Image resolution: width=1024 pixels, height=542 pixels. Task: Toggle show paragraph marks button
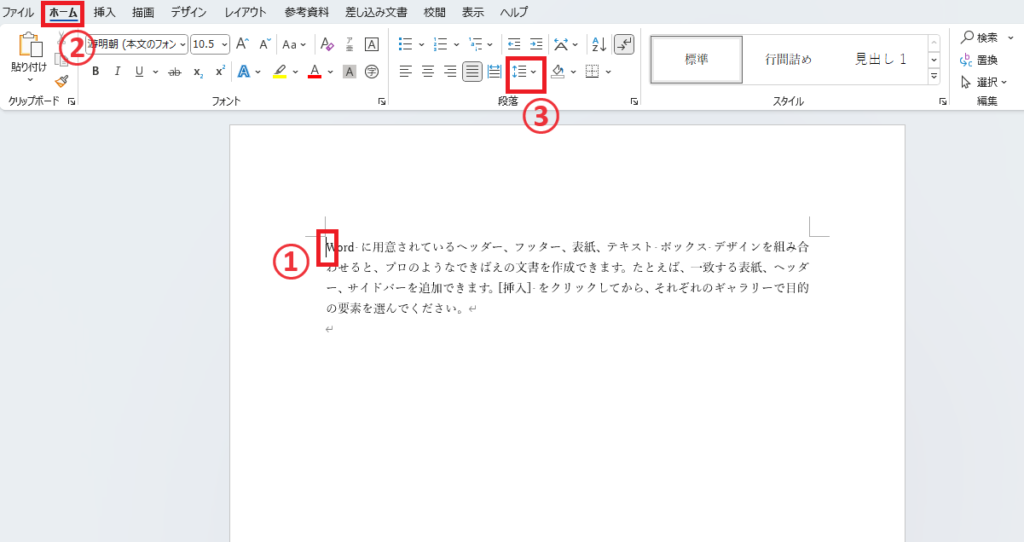pos(623,44)
